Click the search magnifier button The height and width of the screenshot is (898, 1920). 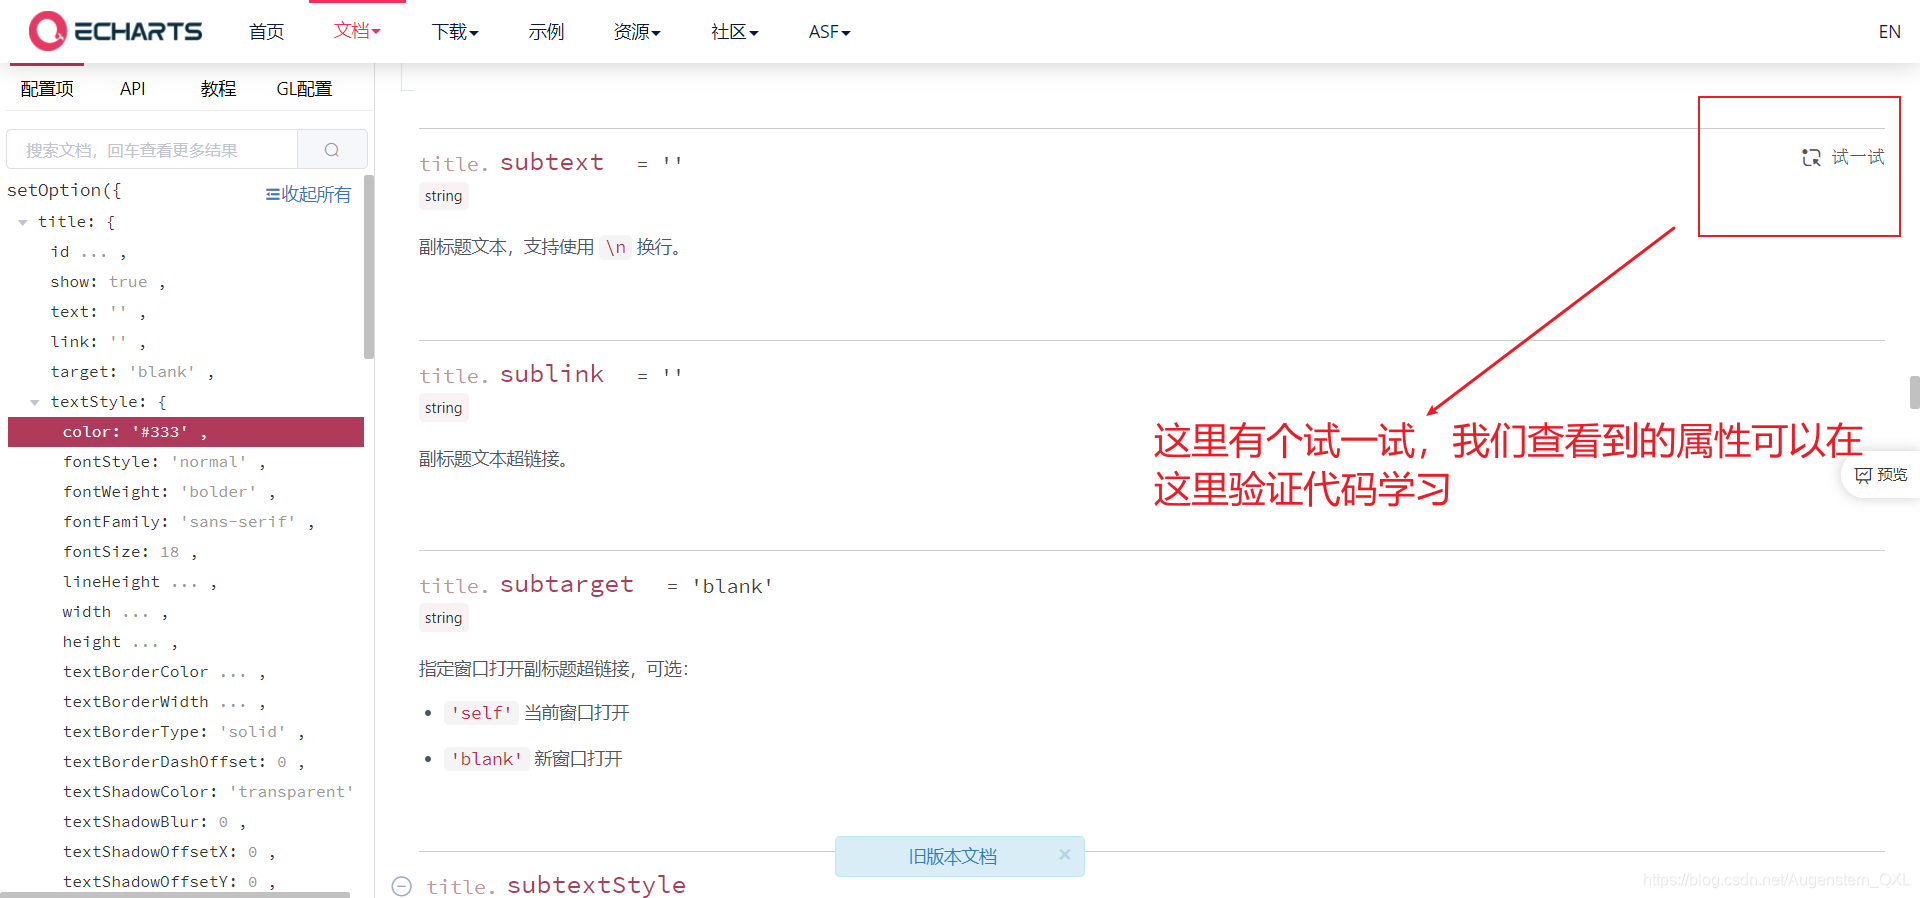(332, 150)
